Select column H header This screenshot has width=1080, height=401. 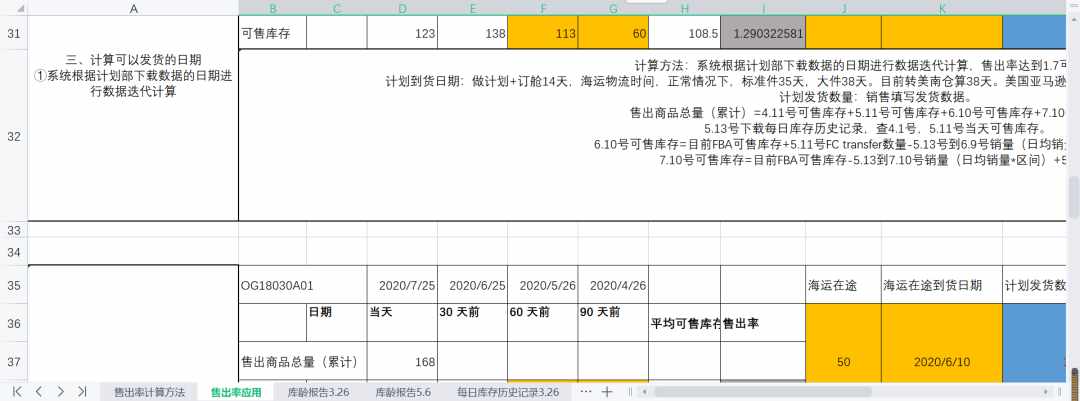point(684,8)
